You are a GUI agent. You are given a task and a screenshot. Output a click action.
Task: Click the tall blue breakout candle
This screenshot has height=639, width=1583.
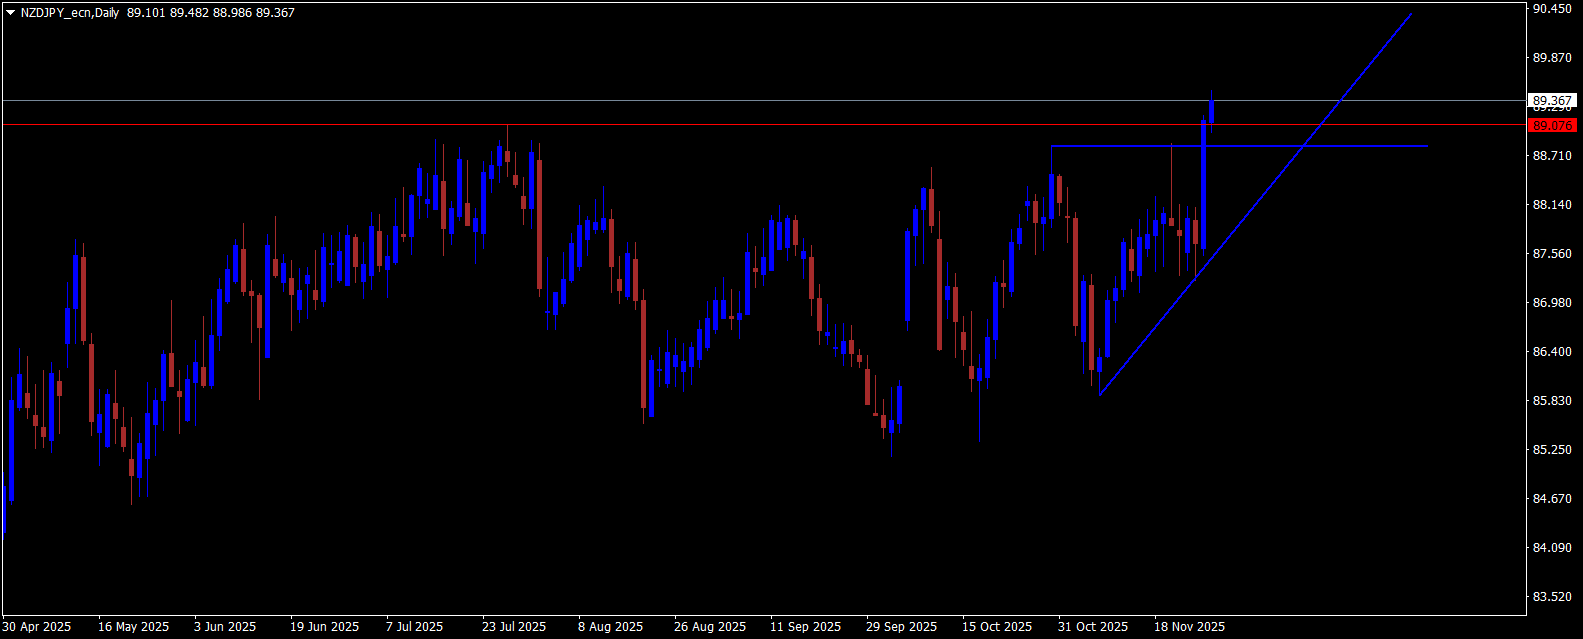[x=1203, y=184]
